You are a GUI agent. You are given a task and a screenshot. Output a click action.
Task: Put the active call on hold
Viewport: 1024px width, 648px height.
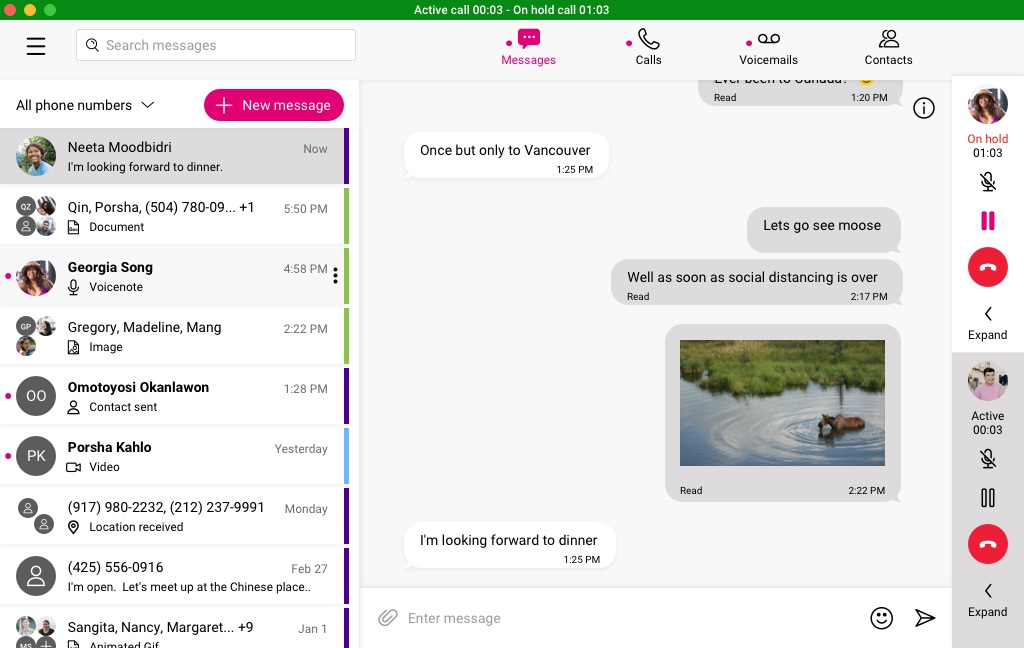pyautogui.click(x=987, y=498)
